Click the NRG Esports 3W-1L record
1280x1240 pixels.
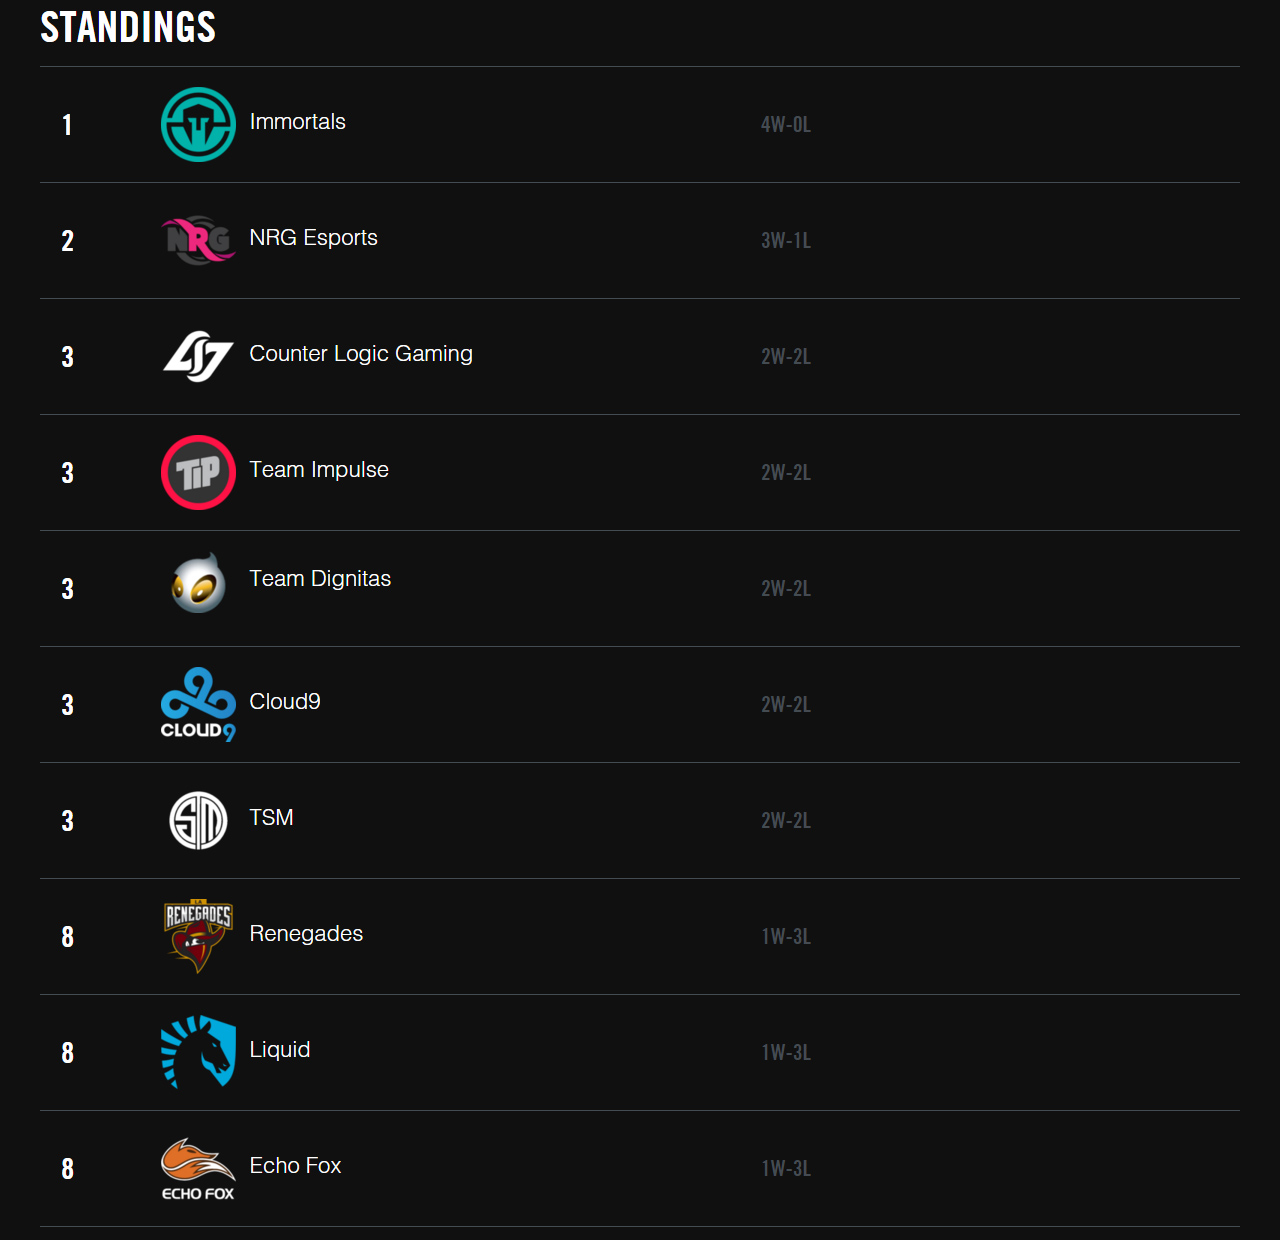tap(786, 241)
